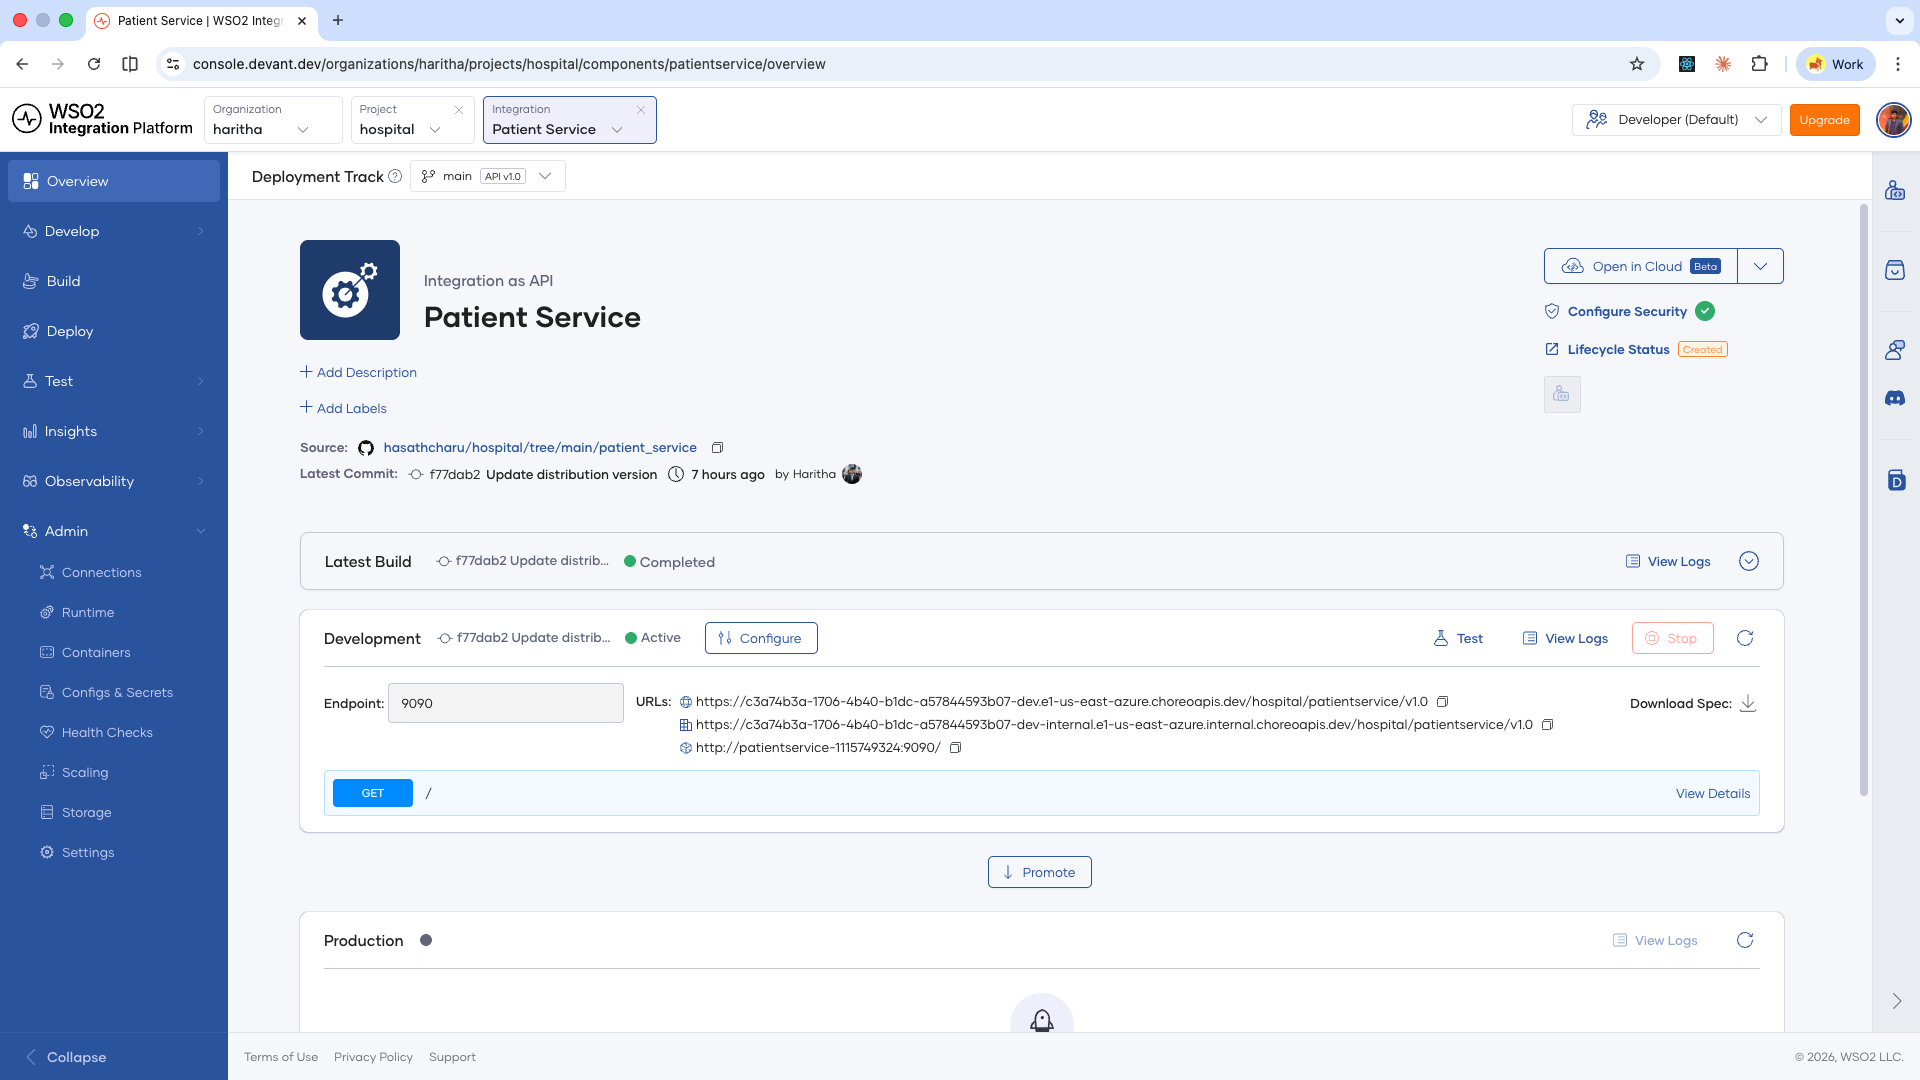The image size is (1920, 1080).
Task: Open the Discord community icon in right rail
Action: pyautogui.click(x=1895, y=398)
